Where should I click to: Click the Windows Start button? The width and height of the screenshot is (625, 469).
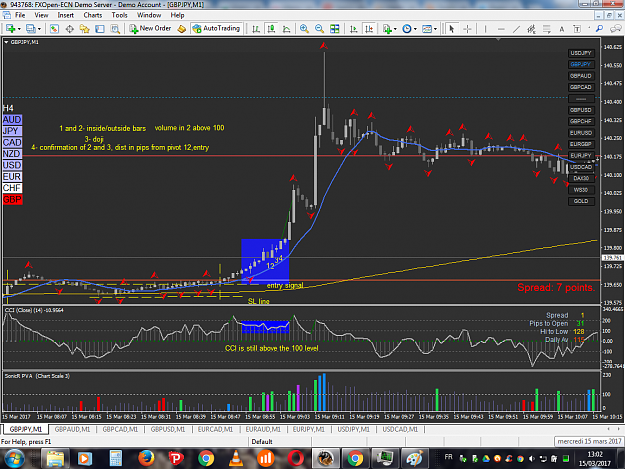[14, 459]
